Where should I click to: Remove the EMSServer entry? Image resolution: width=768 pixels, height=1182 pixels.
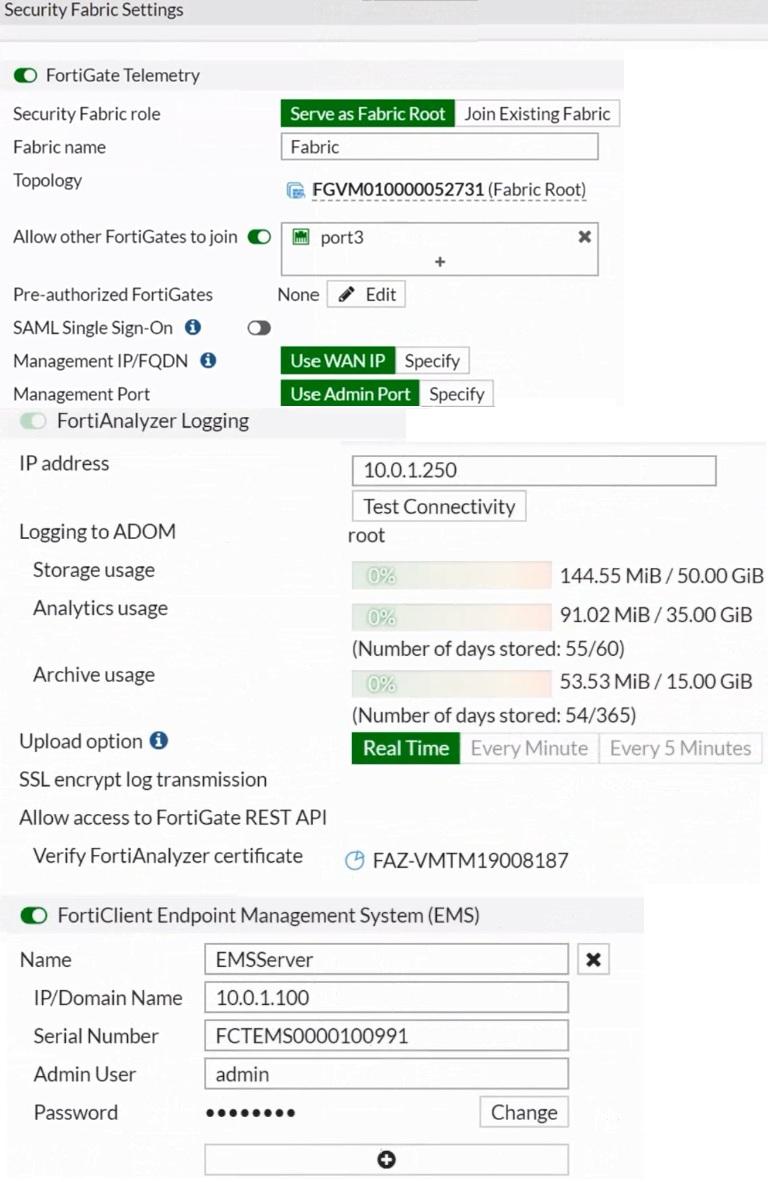click(593, 960)
